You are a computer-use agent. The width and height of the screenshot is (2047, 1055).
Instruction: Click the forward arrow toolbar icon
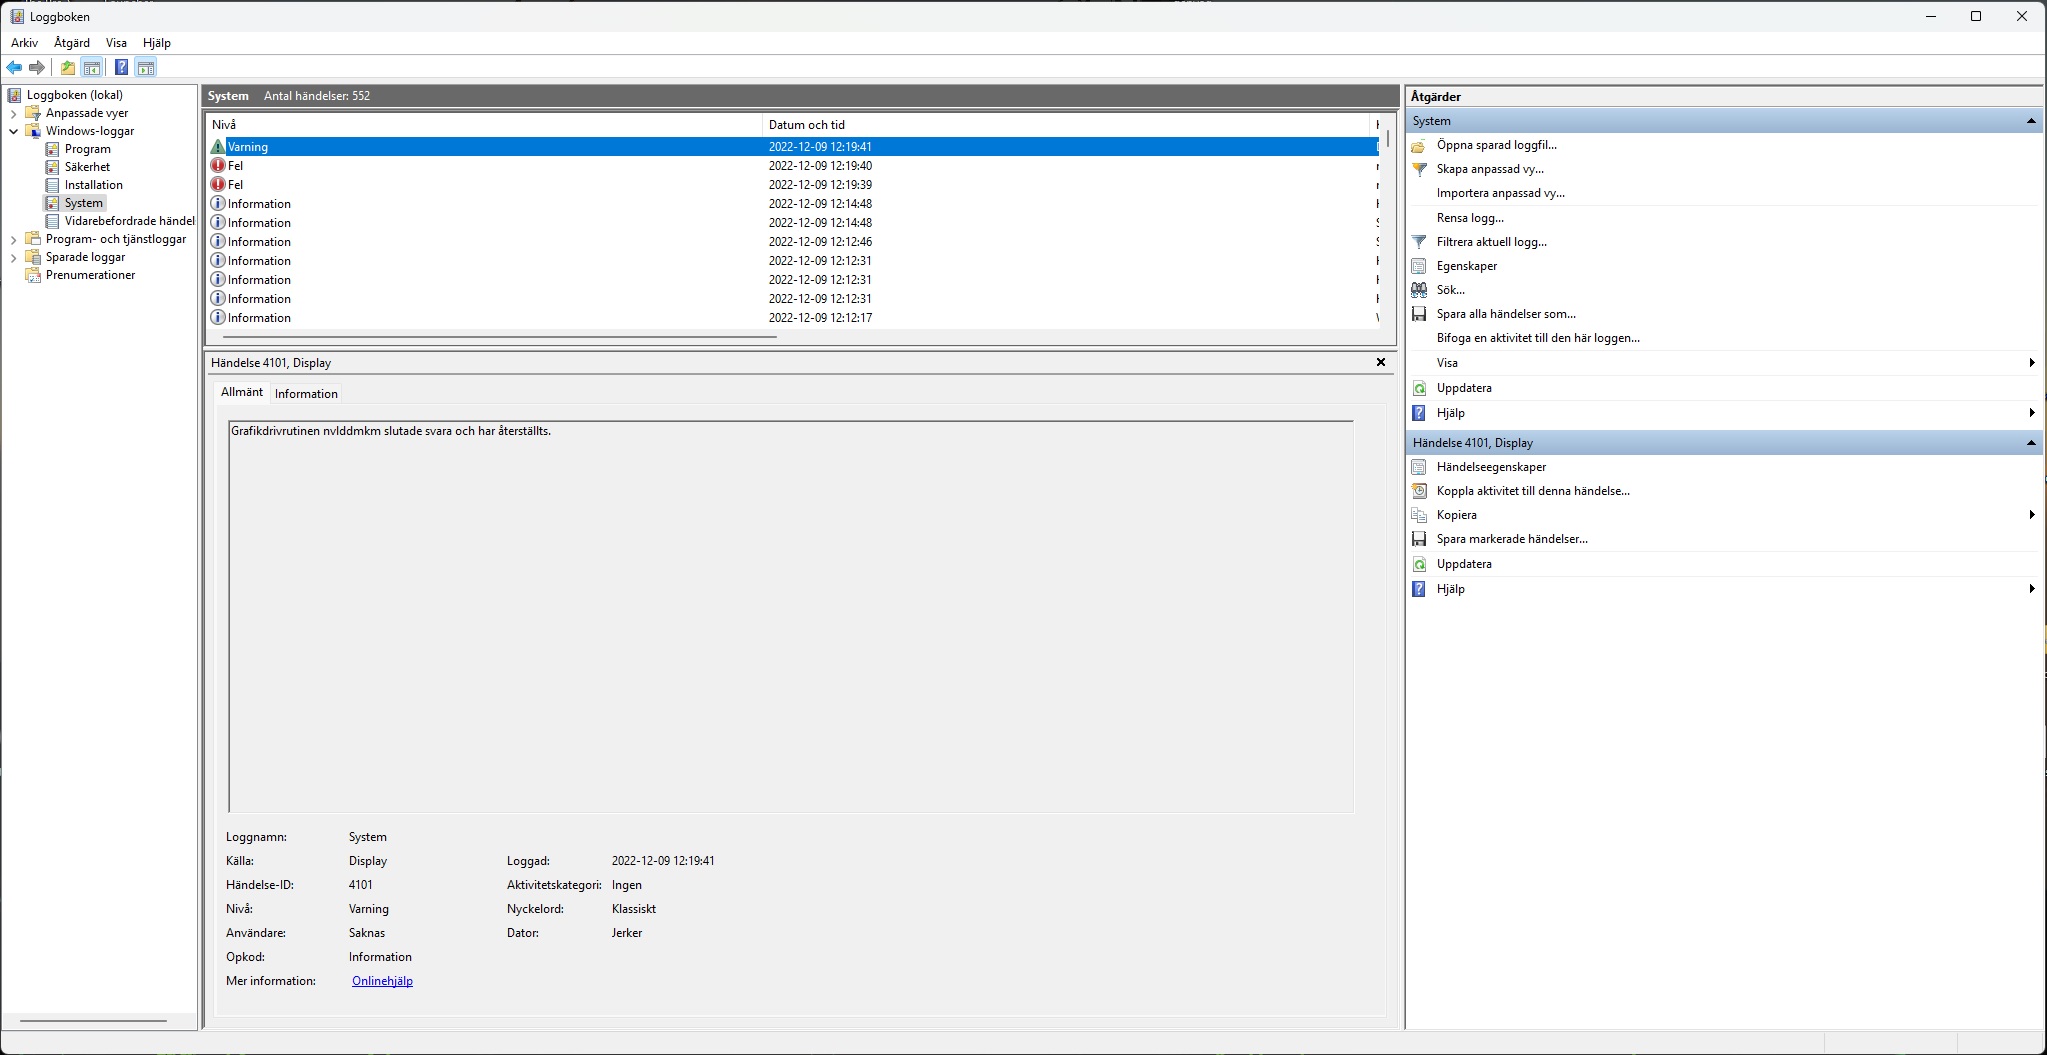tap(37, 67)
